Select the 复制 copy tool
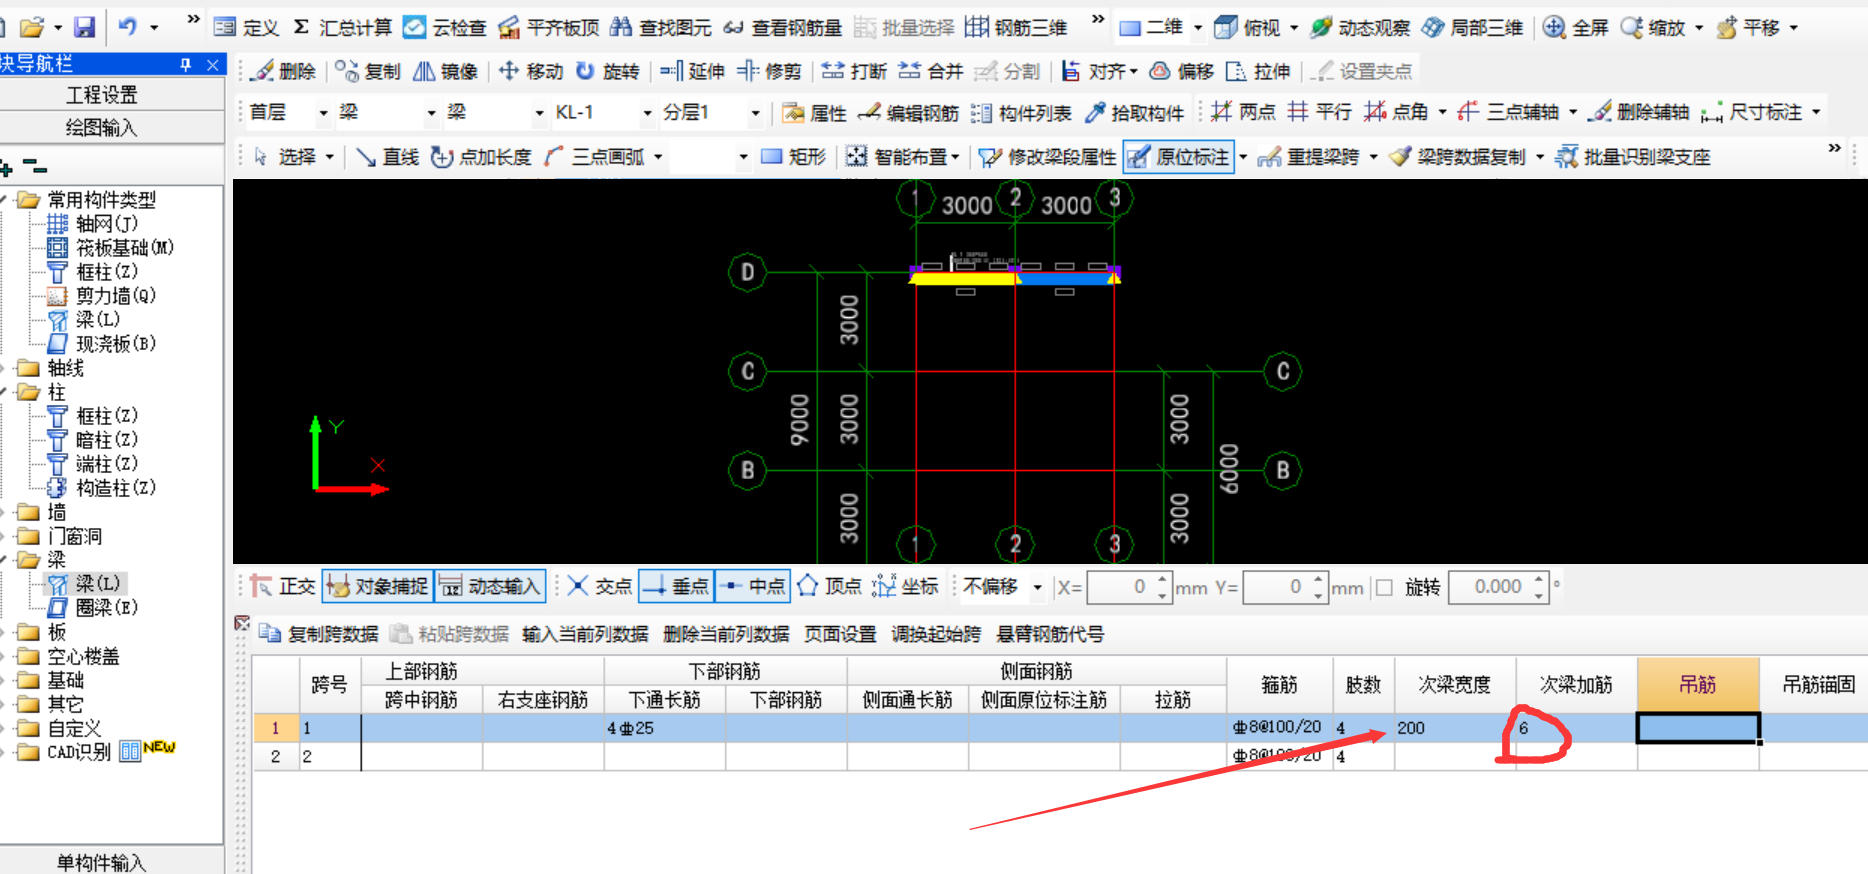The width and height of the screenshot is (1868, 874). click(x=367, y=71)
